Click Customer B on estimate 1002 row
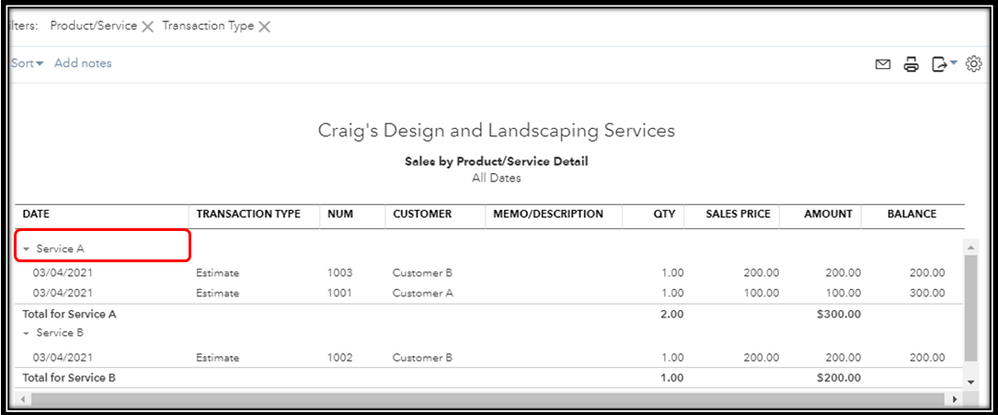998x415 pixels. [423, 358]
